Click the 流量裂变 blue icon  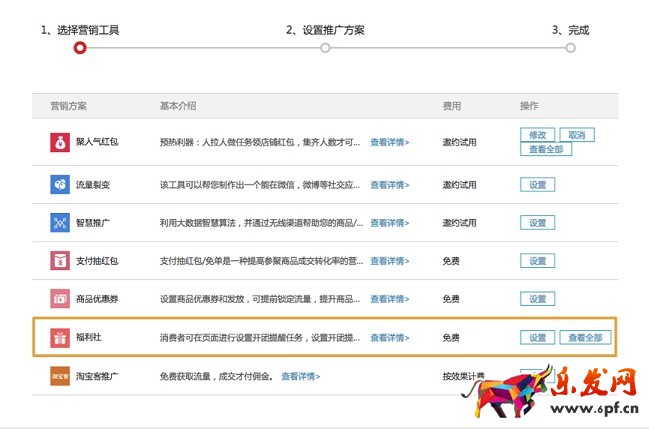click(x=59, y=184)
